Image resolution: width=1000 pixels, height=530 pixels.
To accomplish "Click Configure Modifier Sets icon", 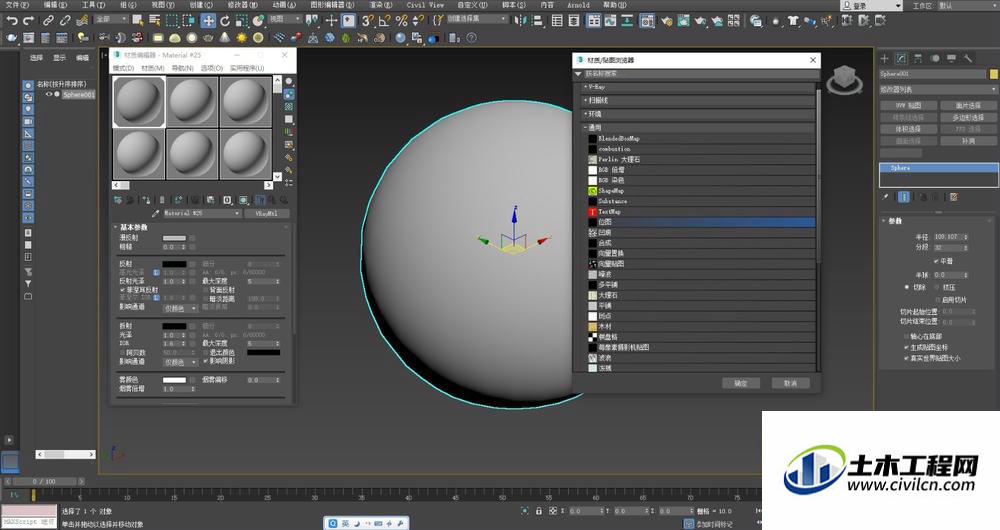I will pyautogui.click(x=954, y=197).
